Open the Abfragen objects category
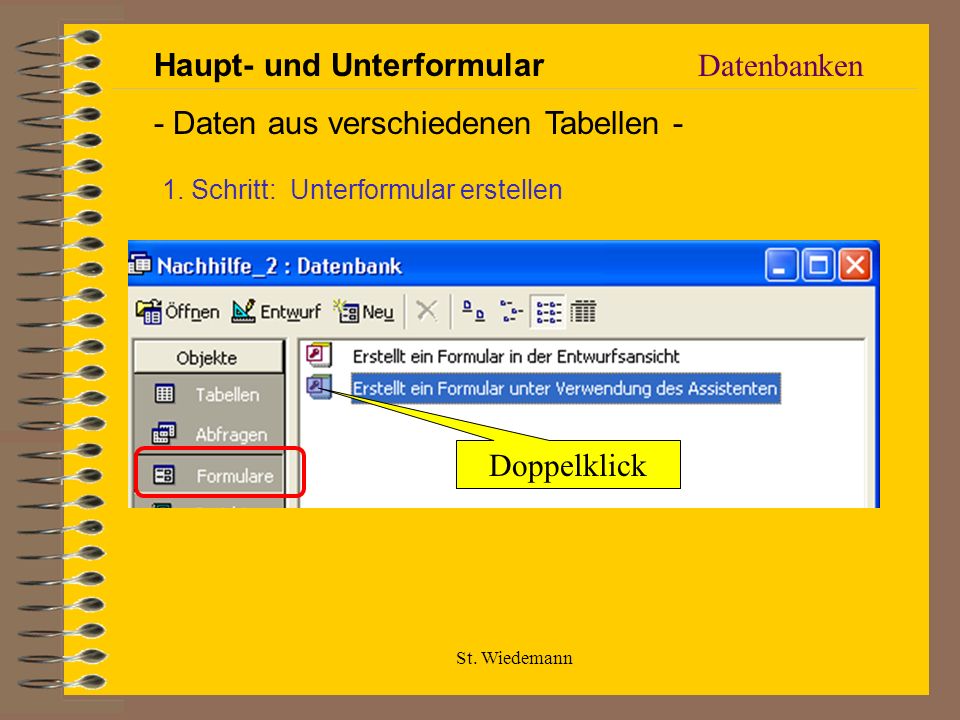The image size is (960, 720). coord(208,434)
